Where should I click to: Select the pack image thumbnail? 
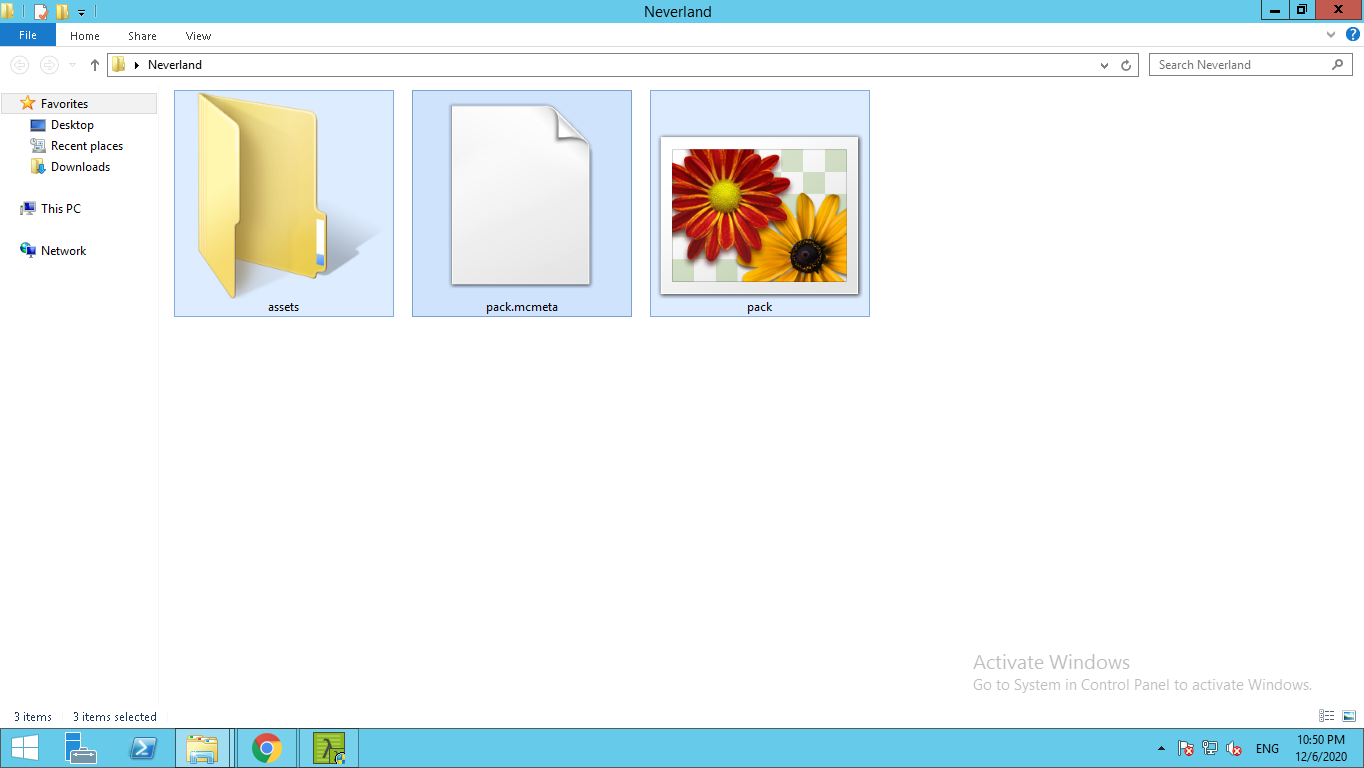(760, 204)
